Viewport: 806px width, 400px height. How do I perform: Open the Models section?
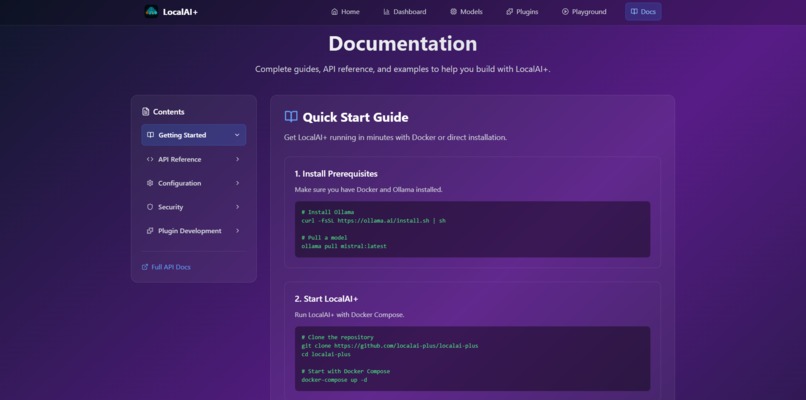tap(466, 11)
